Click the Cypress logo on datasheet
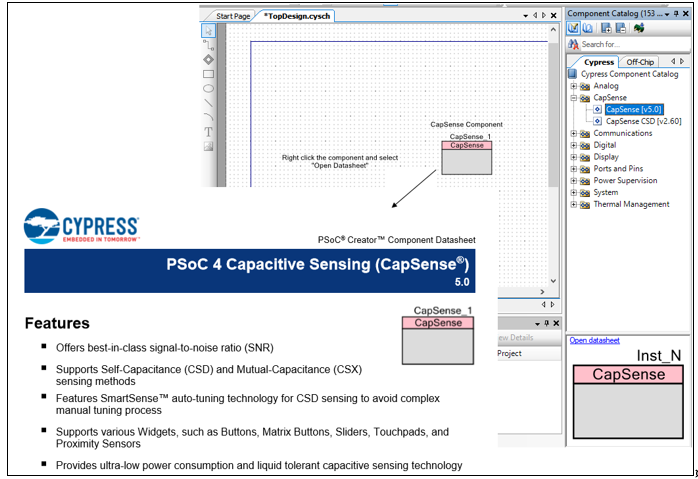 82,226
